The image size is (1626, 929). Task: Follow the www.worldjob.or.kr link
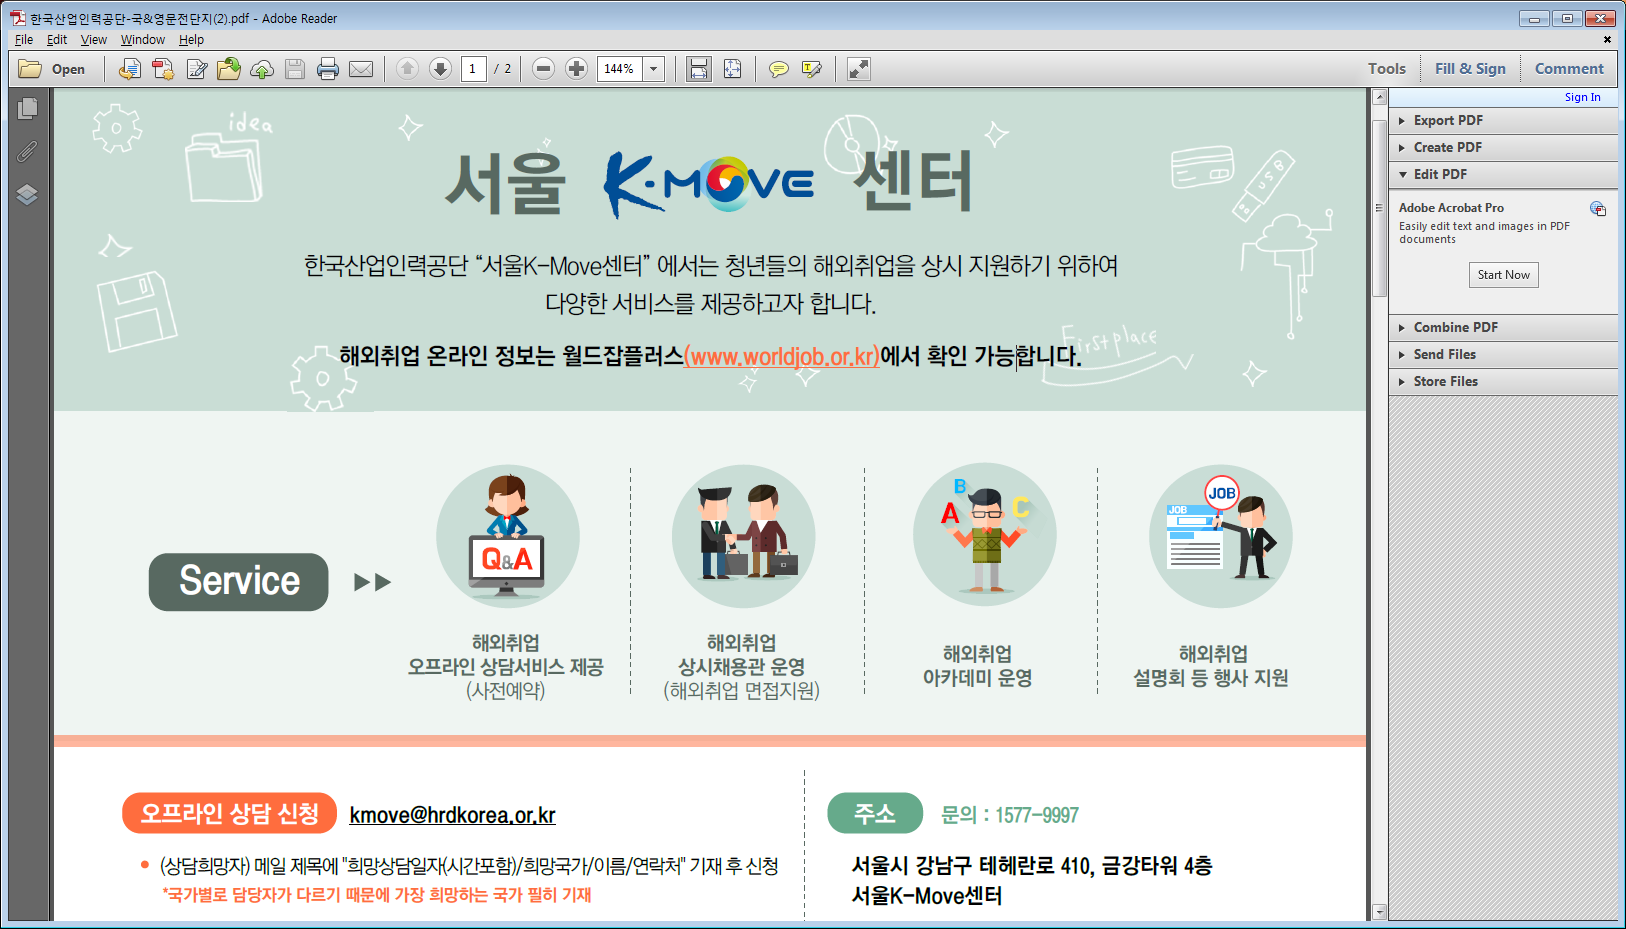[x=782, y=356]
